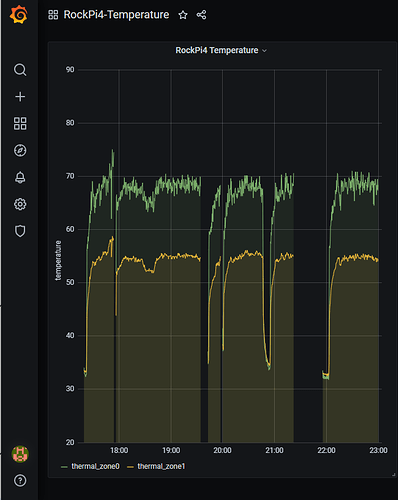Open the Alerting bell icon
Viewport: 398px width, 500px height.
pos(20,177)
